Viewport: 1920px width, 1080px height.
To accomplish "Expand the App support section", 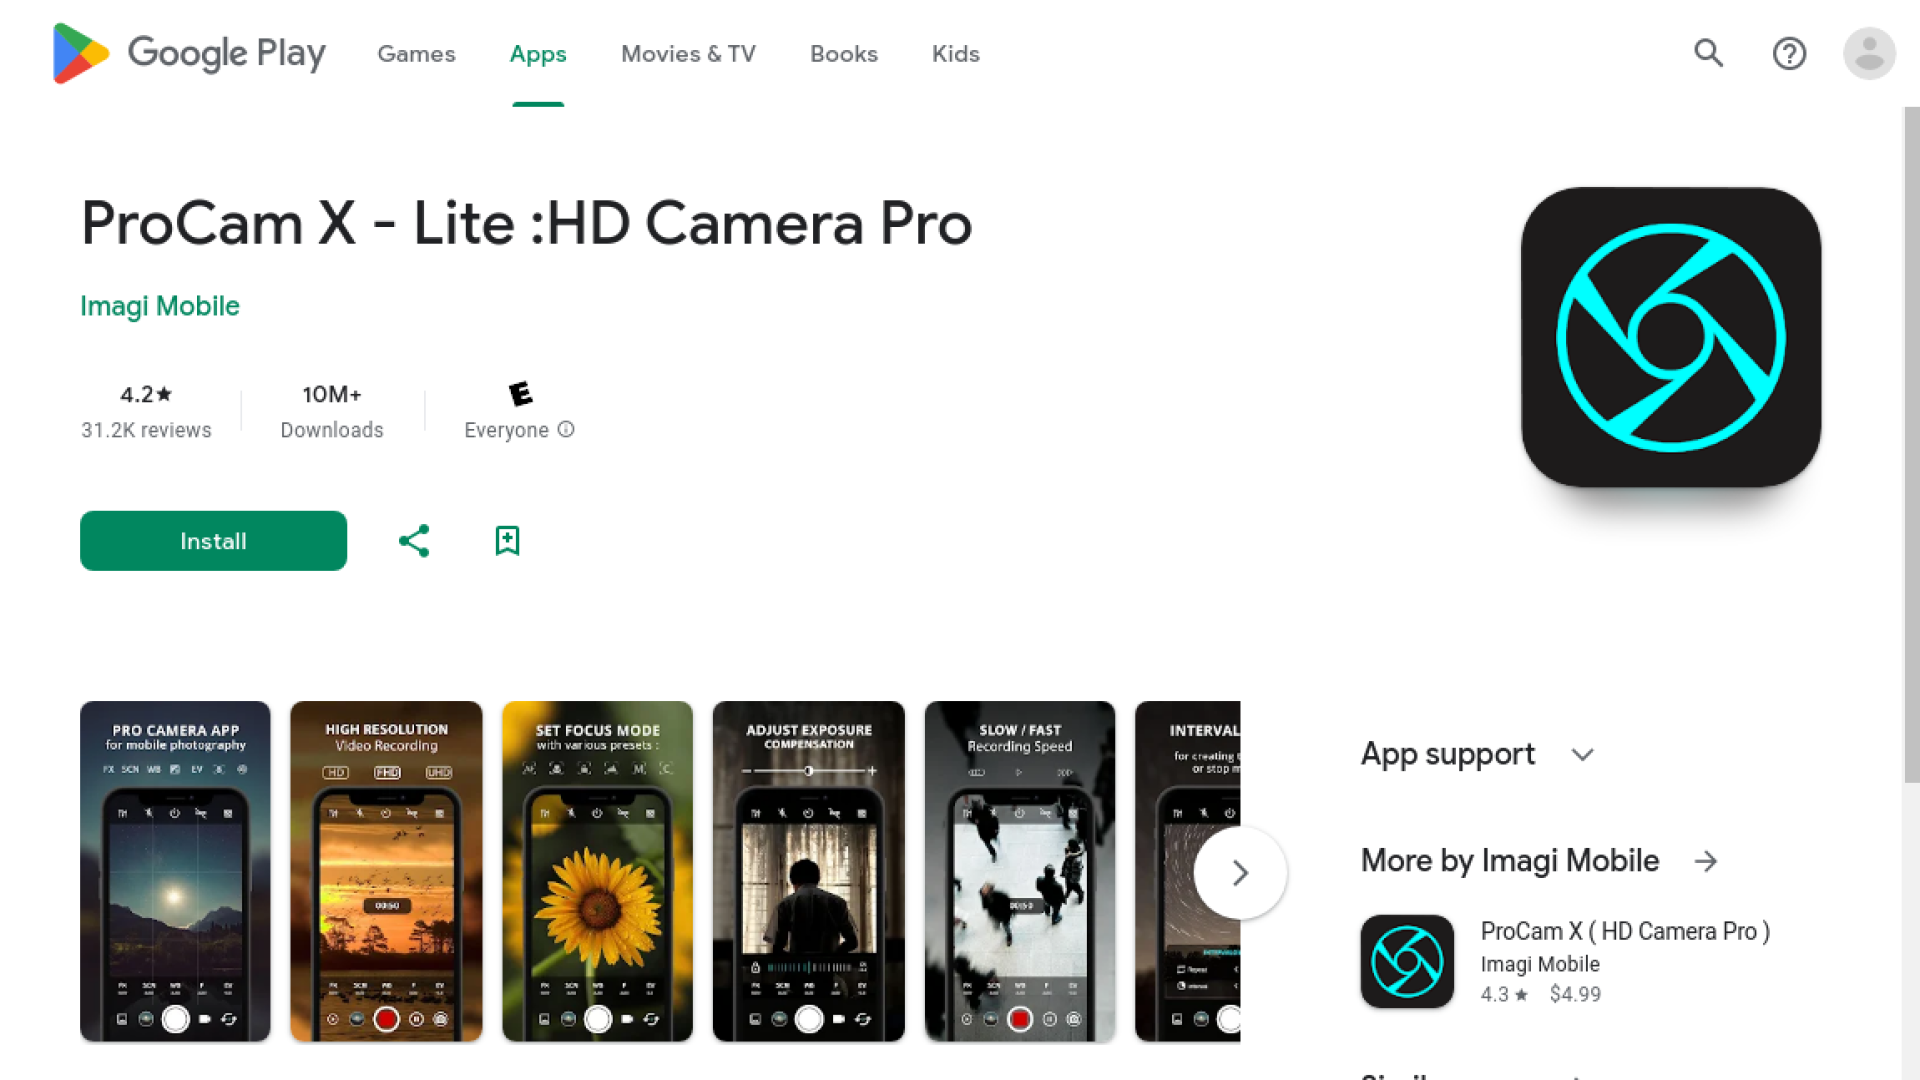I will [x=1582, y=754].
